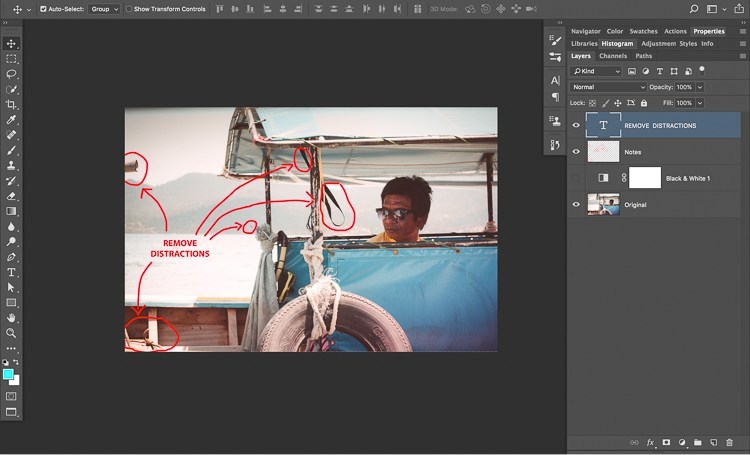Open the Normal blend mode dropdown

tap(608, 87)
